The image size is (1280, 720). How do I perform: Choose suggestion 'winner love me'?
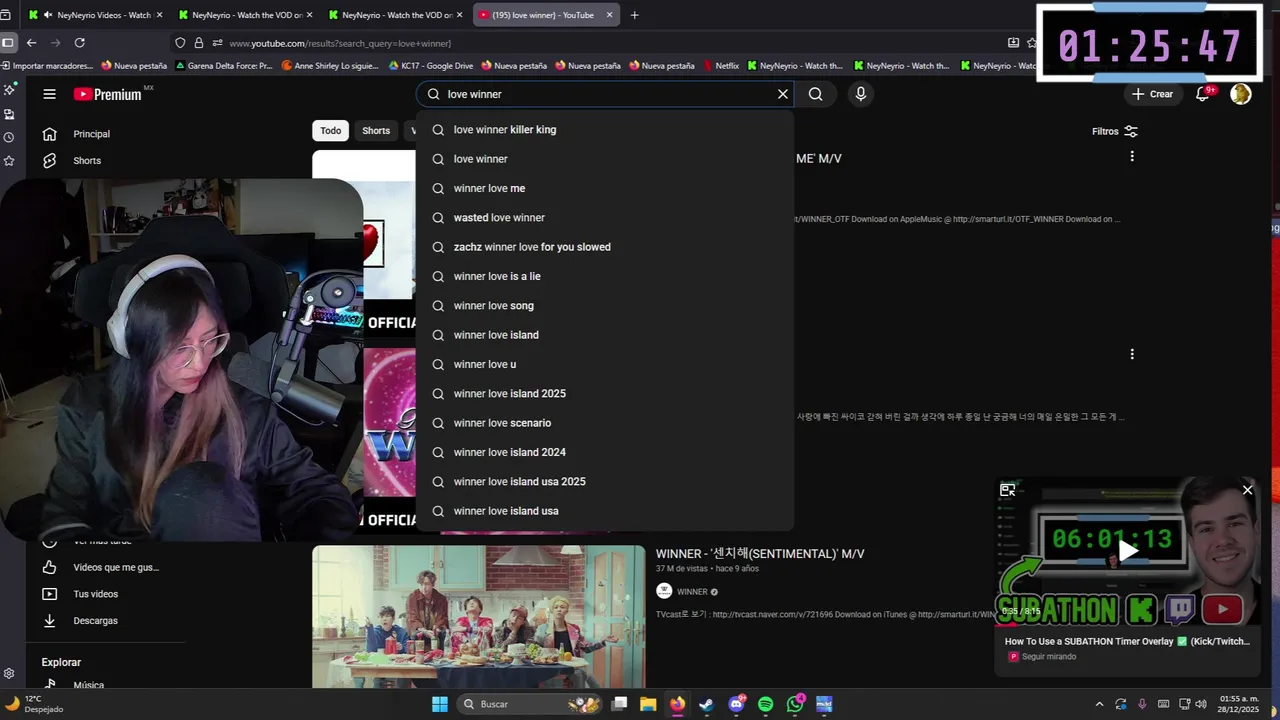[x=605, y=188]
